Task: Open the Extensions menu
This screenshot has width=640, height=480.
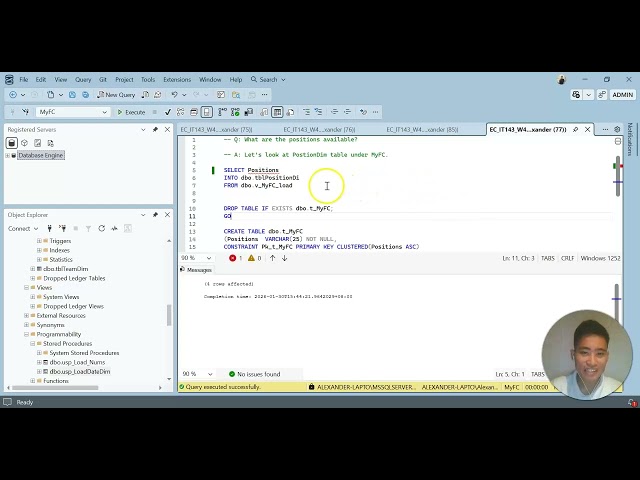Action: tap(177, 80)
